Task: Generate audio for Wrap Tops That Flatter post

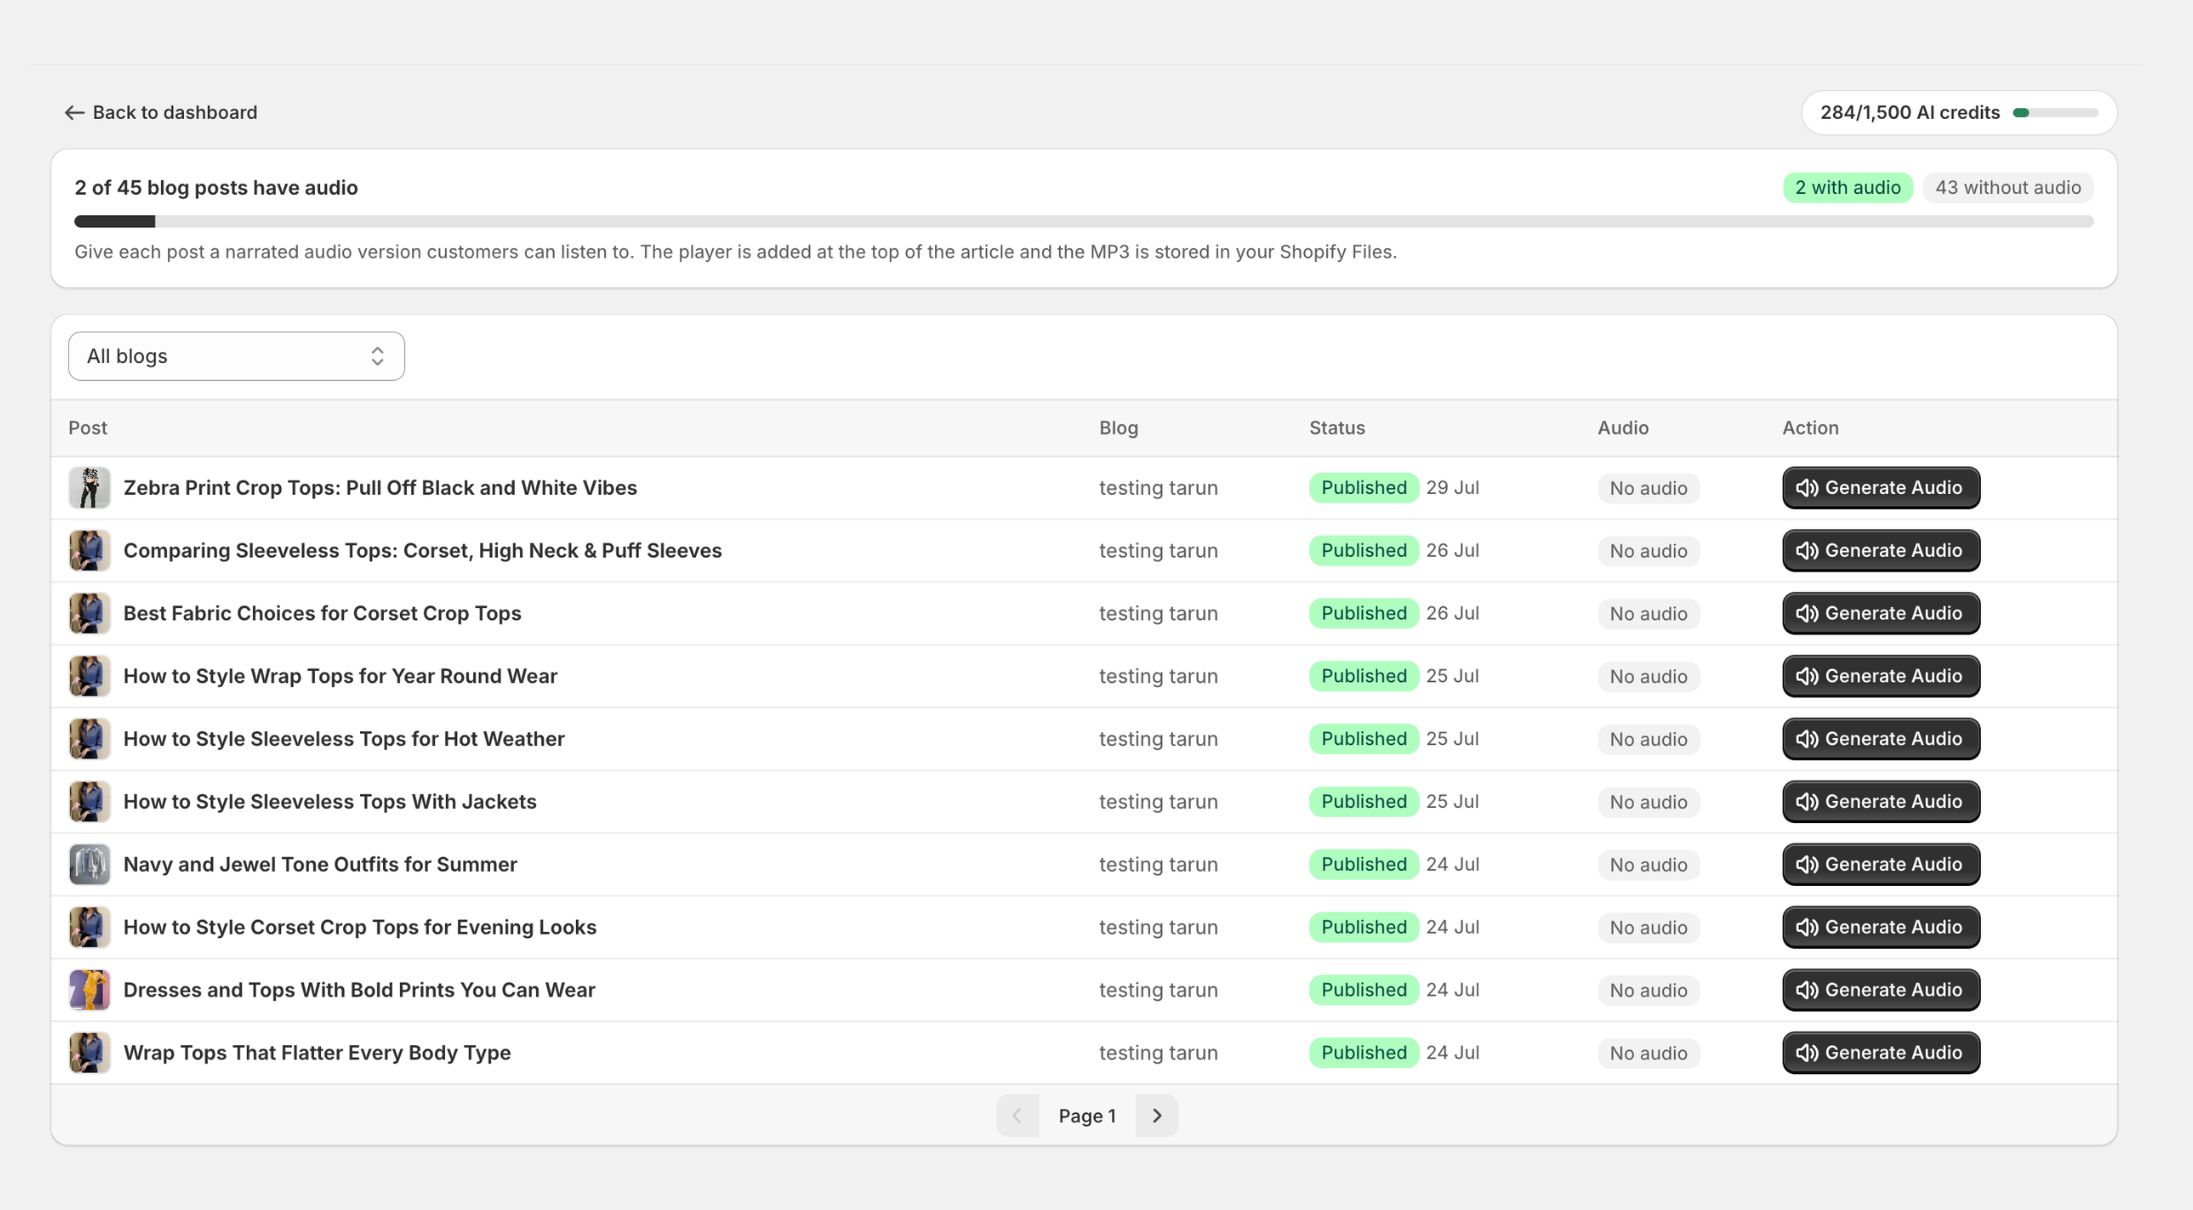Action: click(1881, 1053)
